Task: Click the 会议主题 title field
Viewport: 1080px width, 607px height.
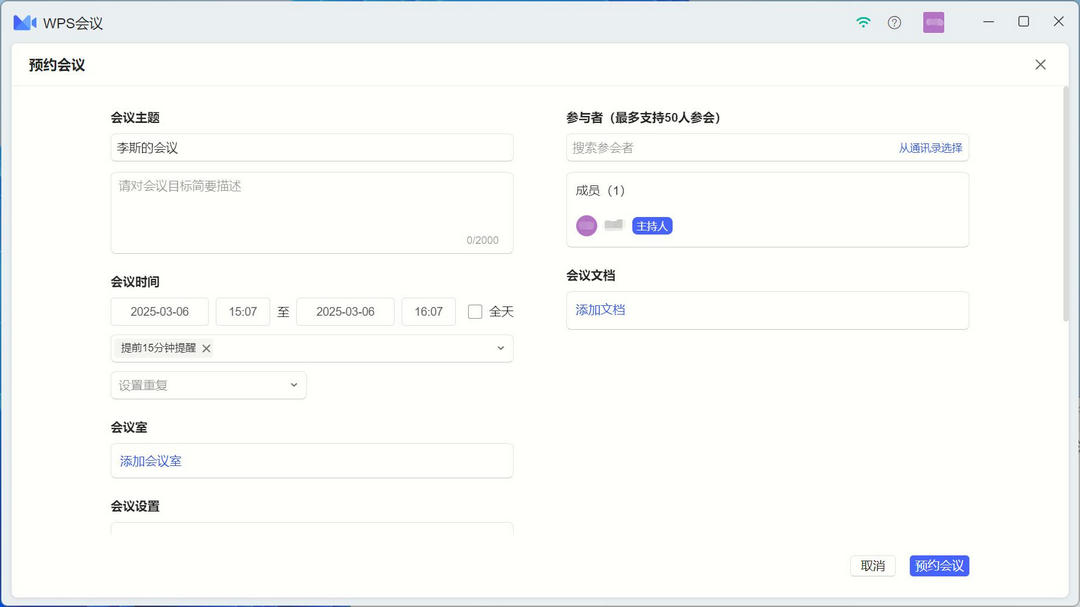Action: tap(311, 147)
